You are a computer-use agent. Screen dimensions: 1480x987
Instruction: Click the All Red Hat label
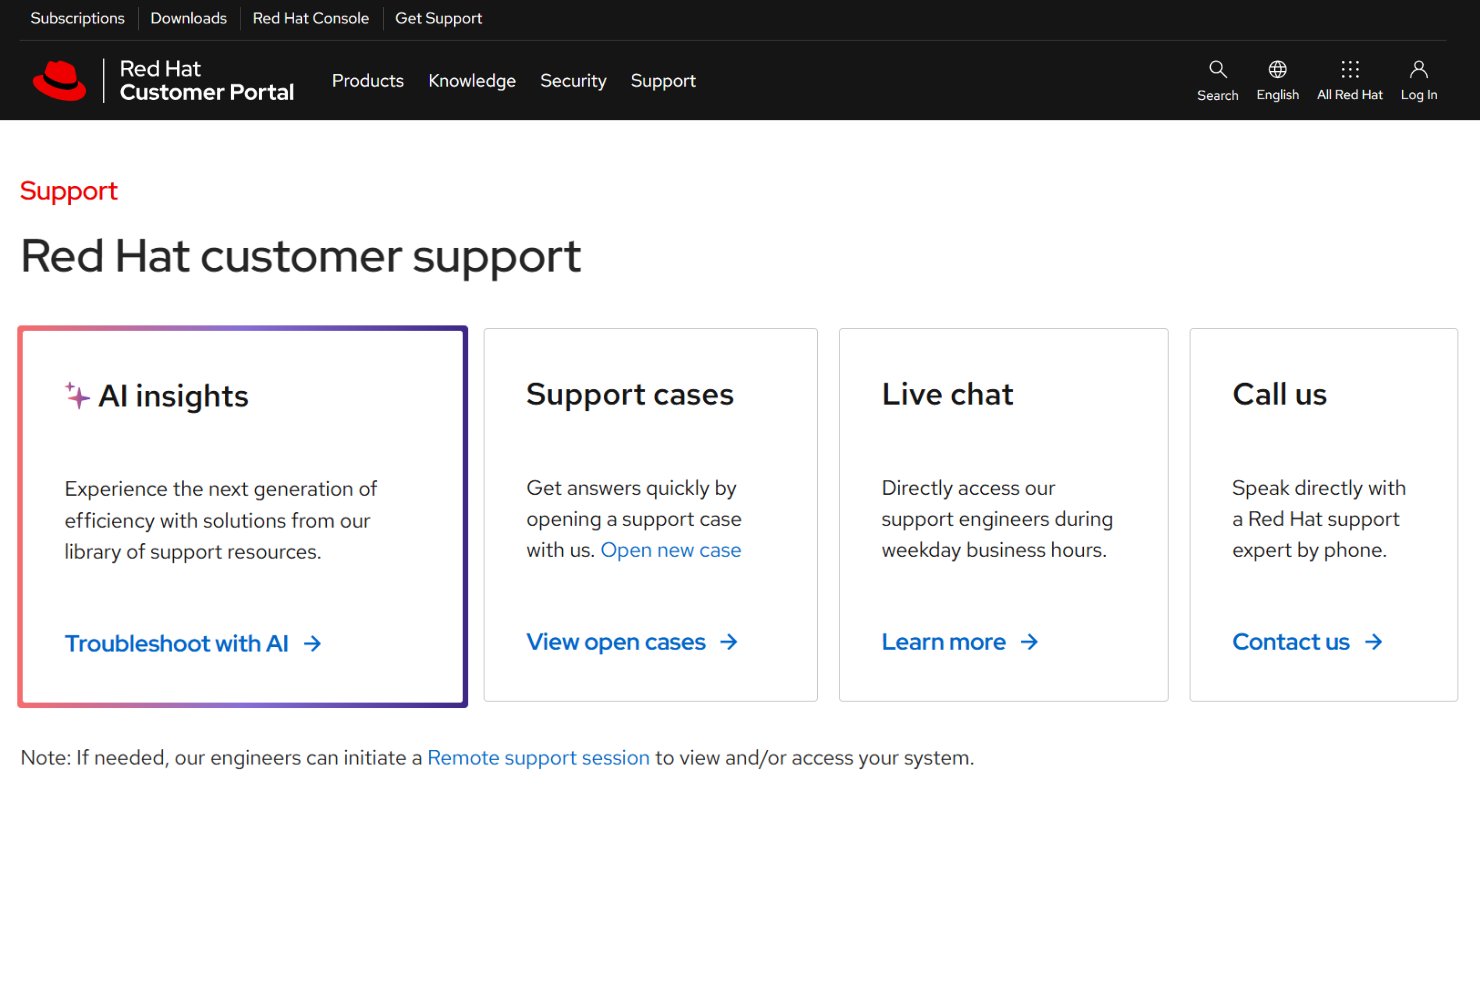pos(1350,95)
